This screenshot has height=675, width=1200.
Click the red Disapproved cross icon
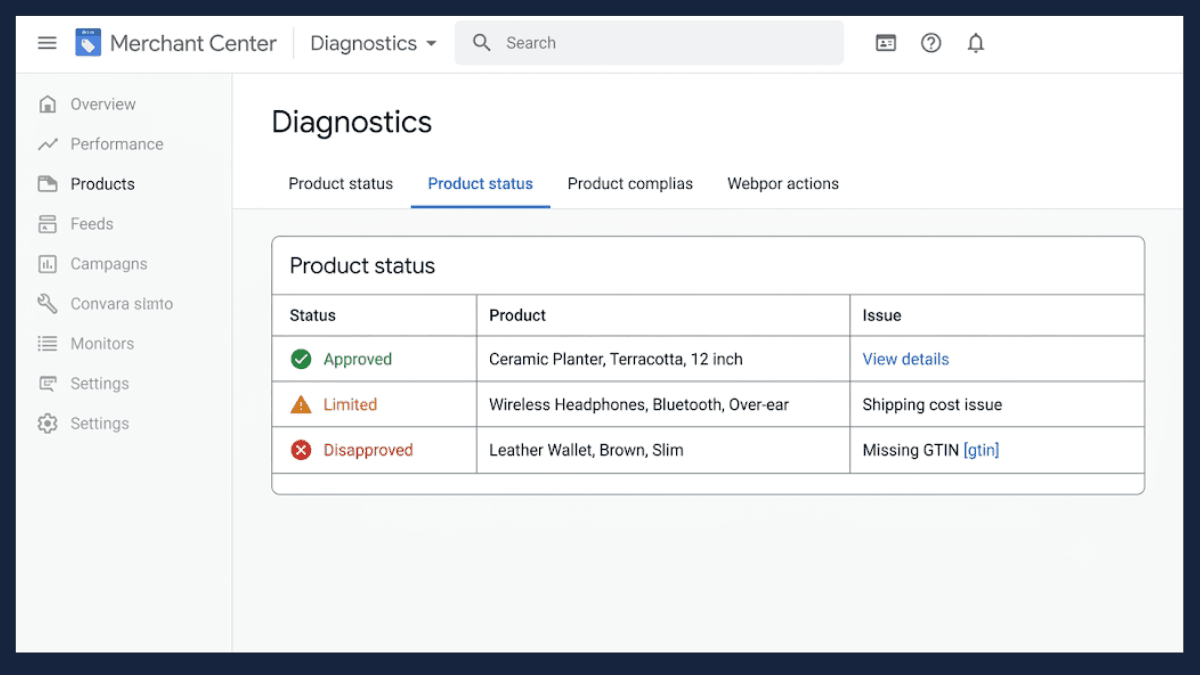tap(301, 450)
